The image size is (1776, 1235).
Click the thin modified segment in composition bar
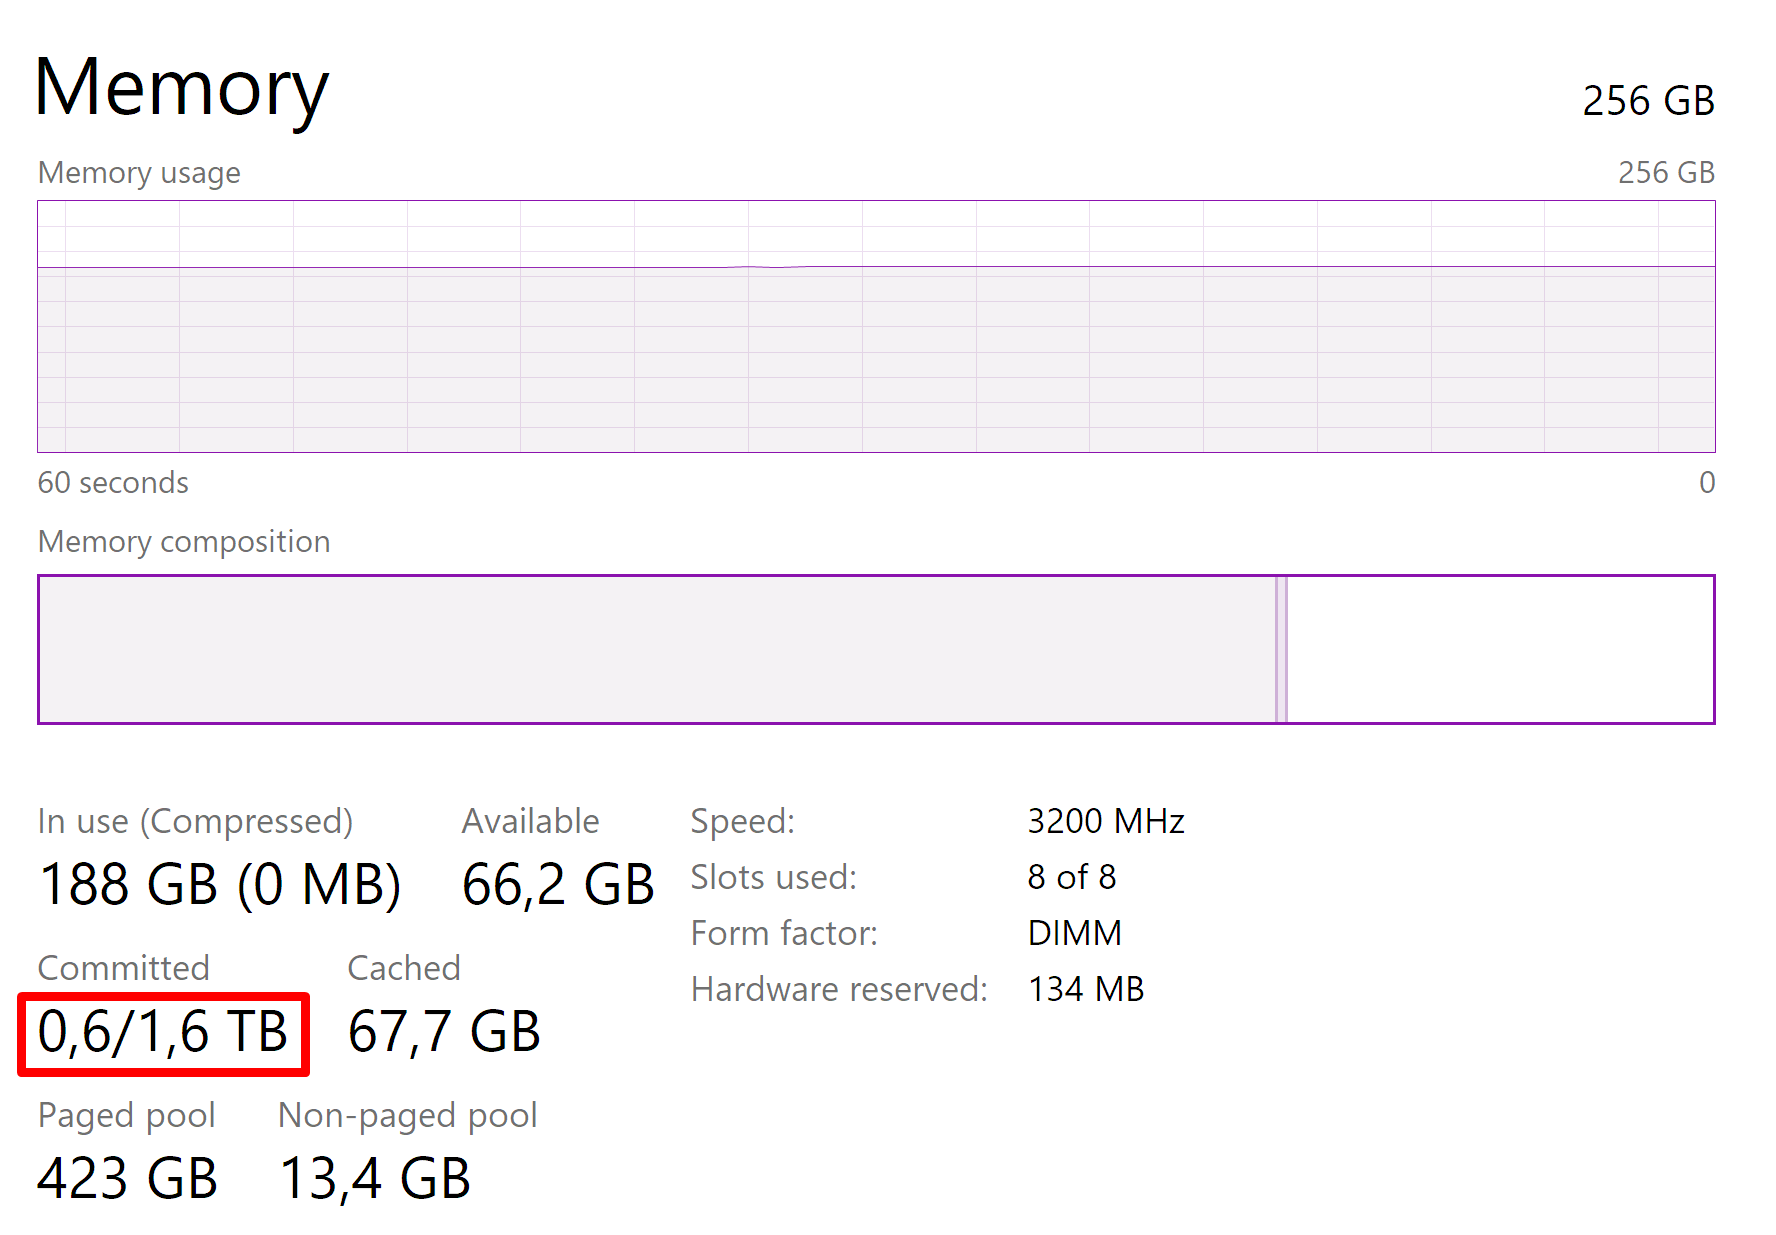(x=1281, y=649)
